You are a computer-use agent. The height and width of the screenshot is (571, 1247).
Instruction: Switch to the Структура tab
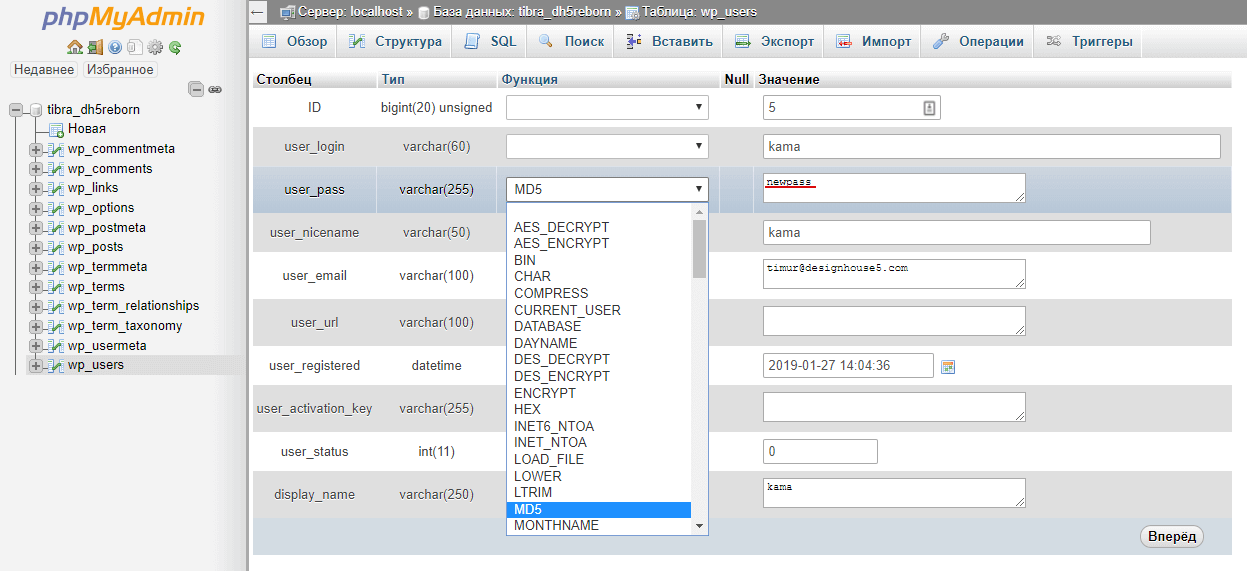pyautogui.click(x=396, y=42)
